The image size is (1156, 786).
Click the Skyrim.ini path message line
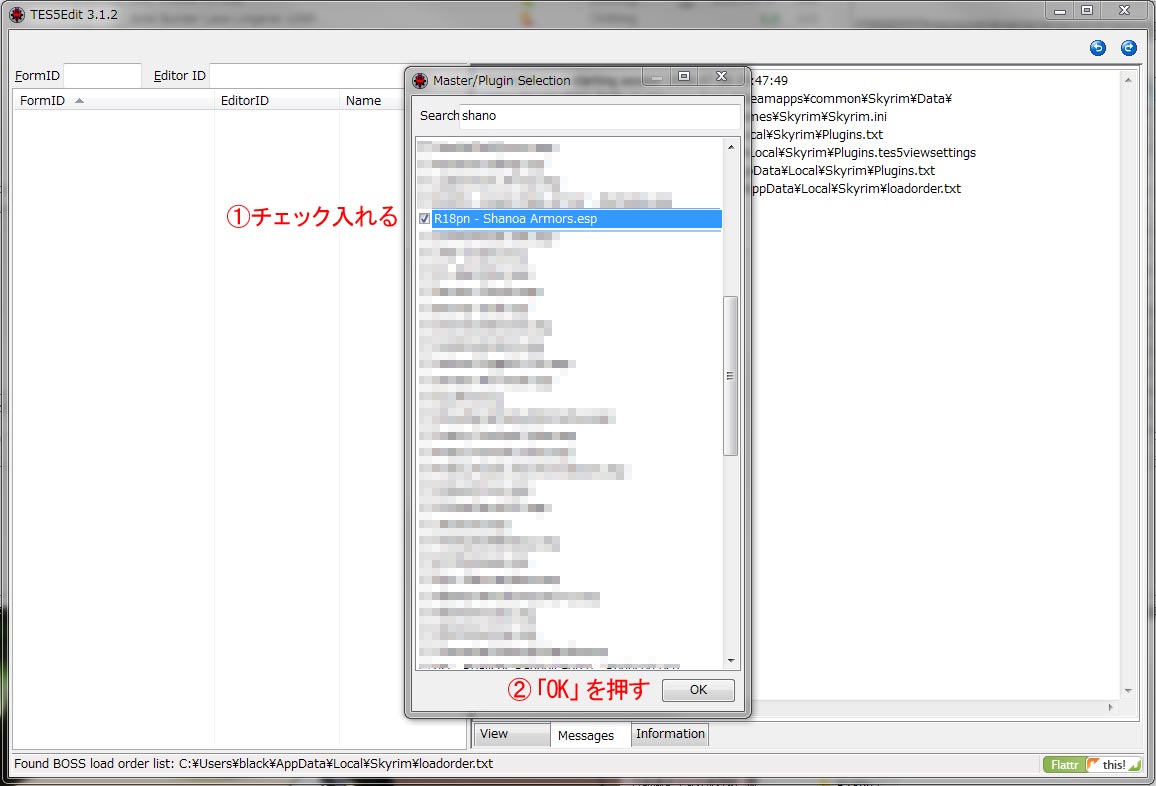point(818,116)
